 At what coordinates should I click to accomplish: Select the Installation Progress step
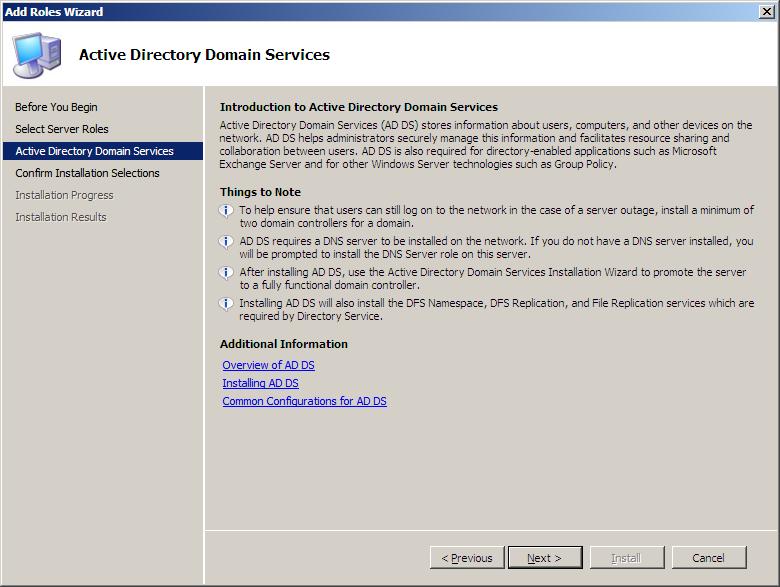tap(64, 195)
